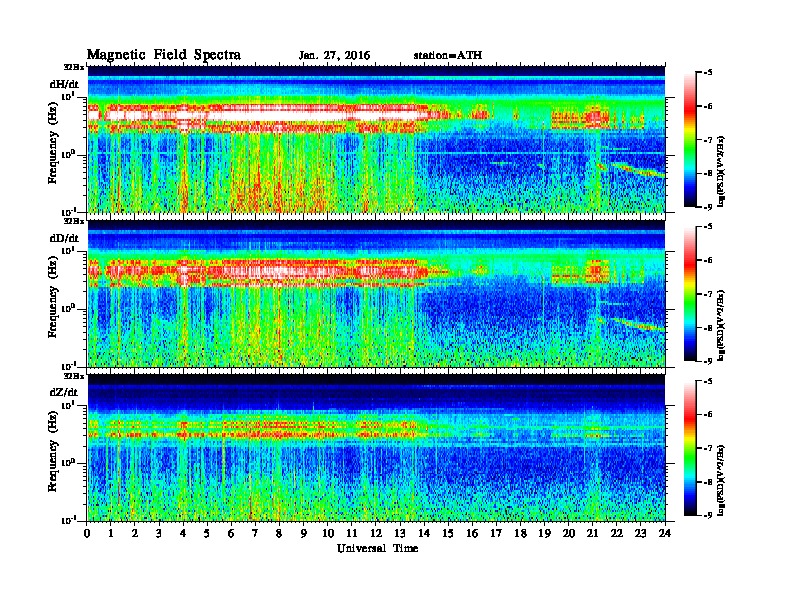Click the 10^0 frequency tick of dH/dt panel

(x=68, y=154)
